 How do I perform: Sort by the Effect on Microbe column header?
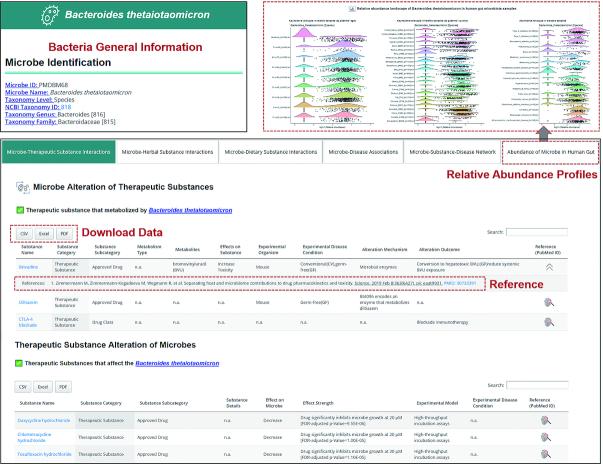click(x=274, y=403)
